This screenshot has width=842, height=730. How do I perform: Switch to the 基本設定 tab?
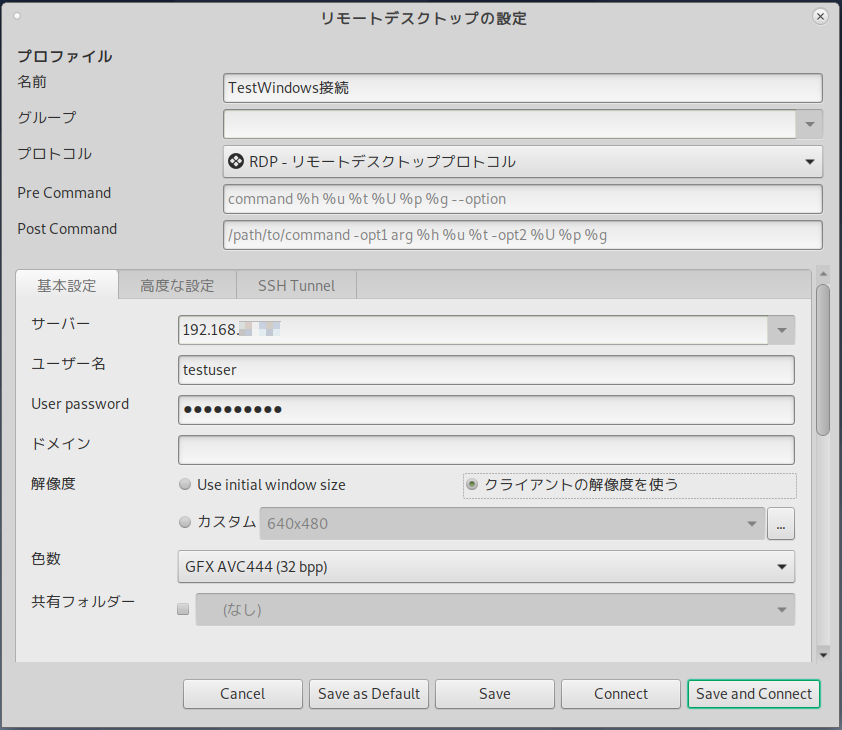[67, 285]
